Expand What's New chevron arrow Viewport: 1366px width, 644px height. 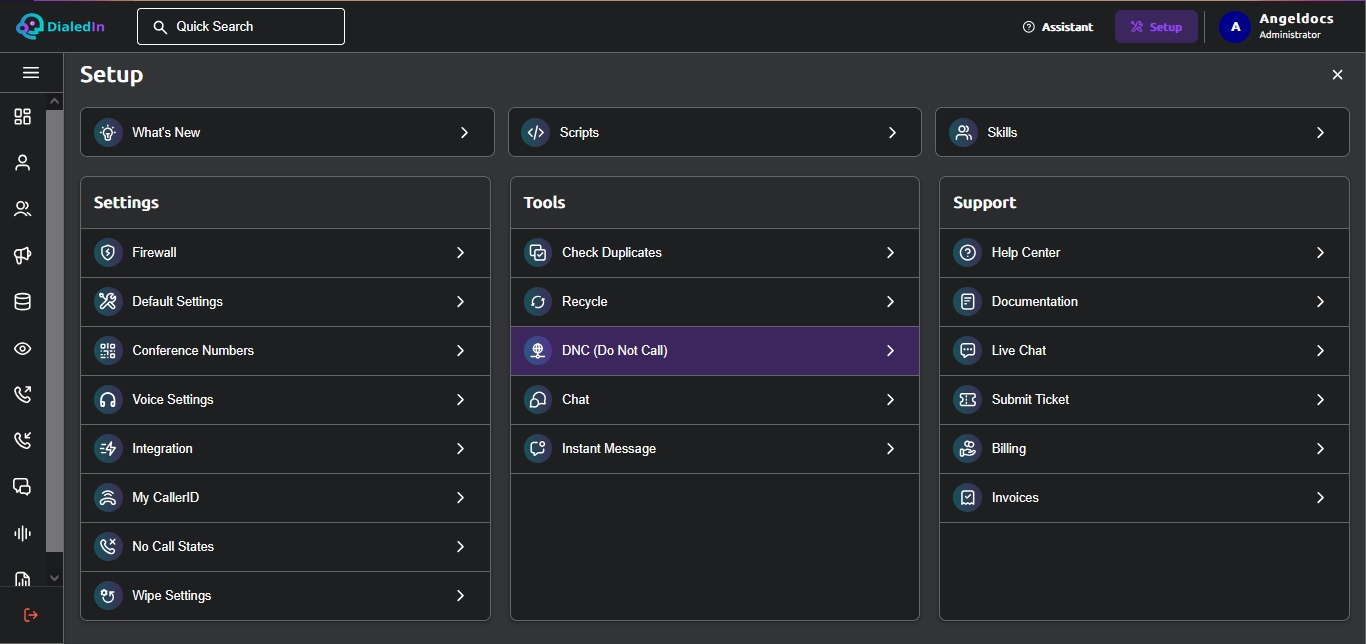point(465,133)
